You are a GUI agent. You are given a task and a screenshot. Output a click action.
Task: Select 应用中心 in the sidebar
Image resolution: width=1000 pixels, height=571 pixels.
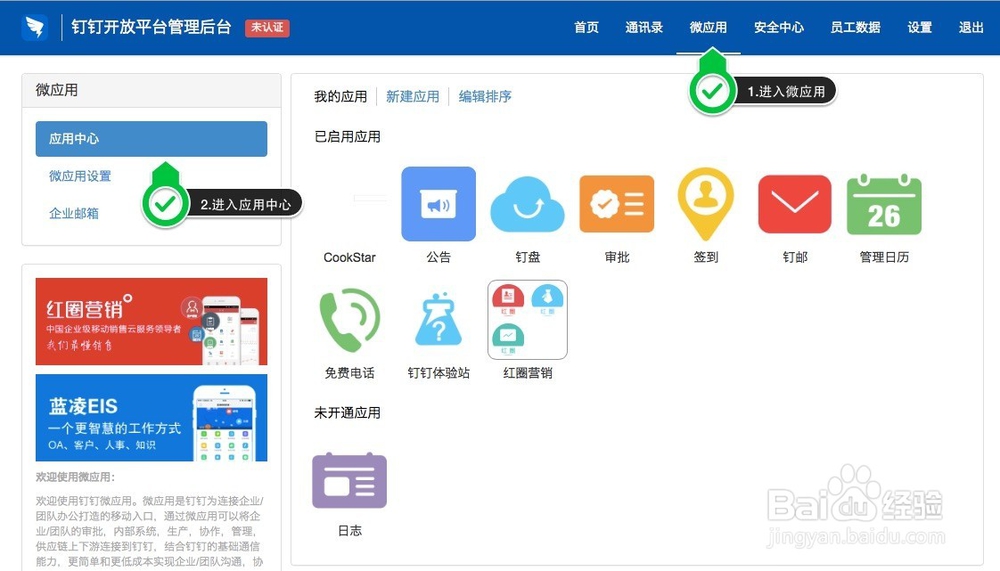(x=151, y=138)
